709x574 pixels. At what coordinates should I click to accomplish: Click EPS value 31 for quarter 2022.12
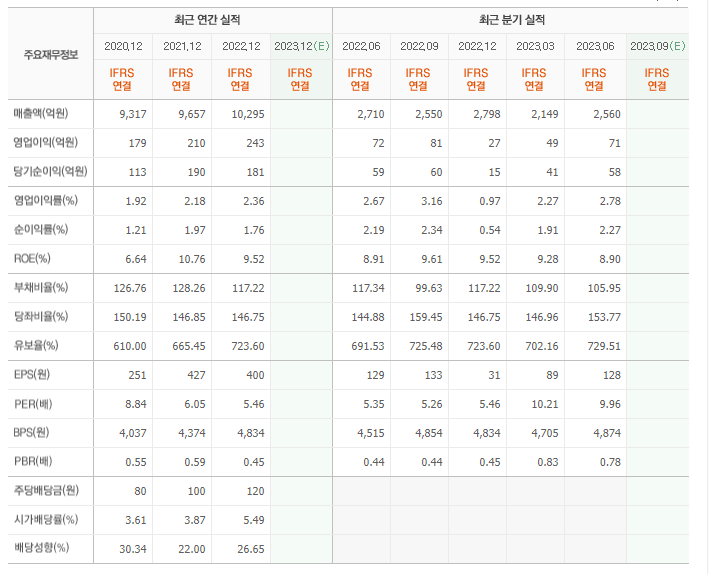pyautogui.click(x=494, y=375)
